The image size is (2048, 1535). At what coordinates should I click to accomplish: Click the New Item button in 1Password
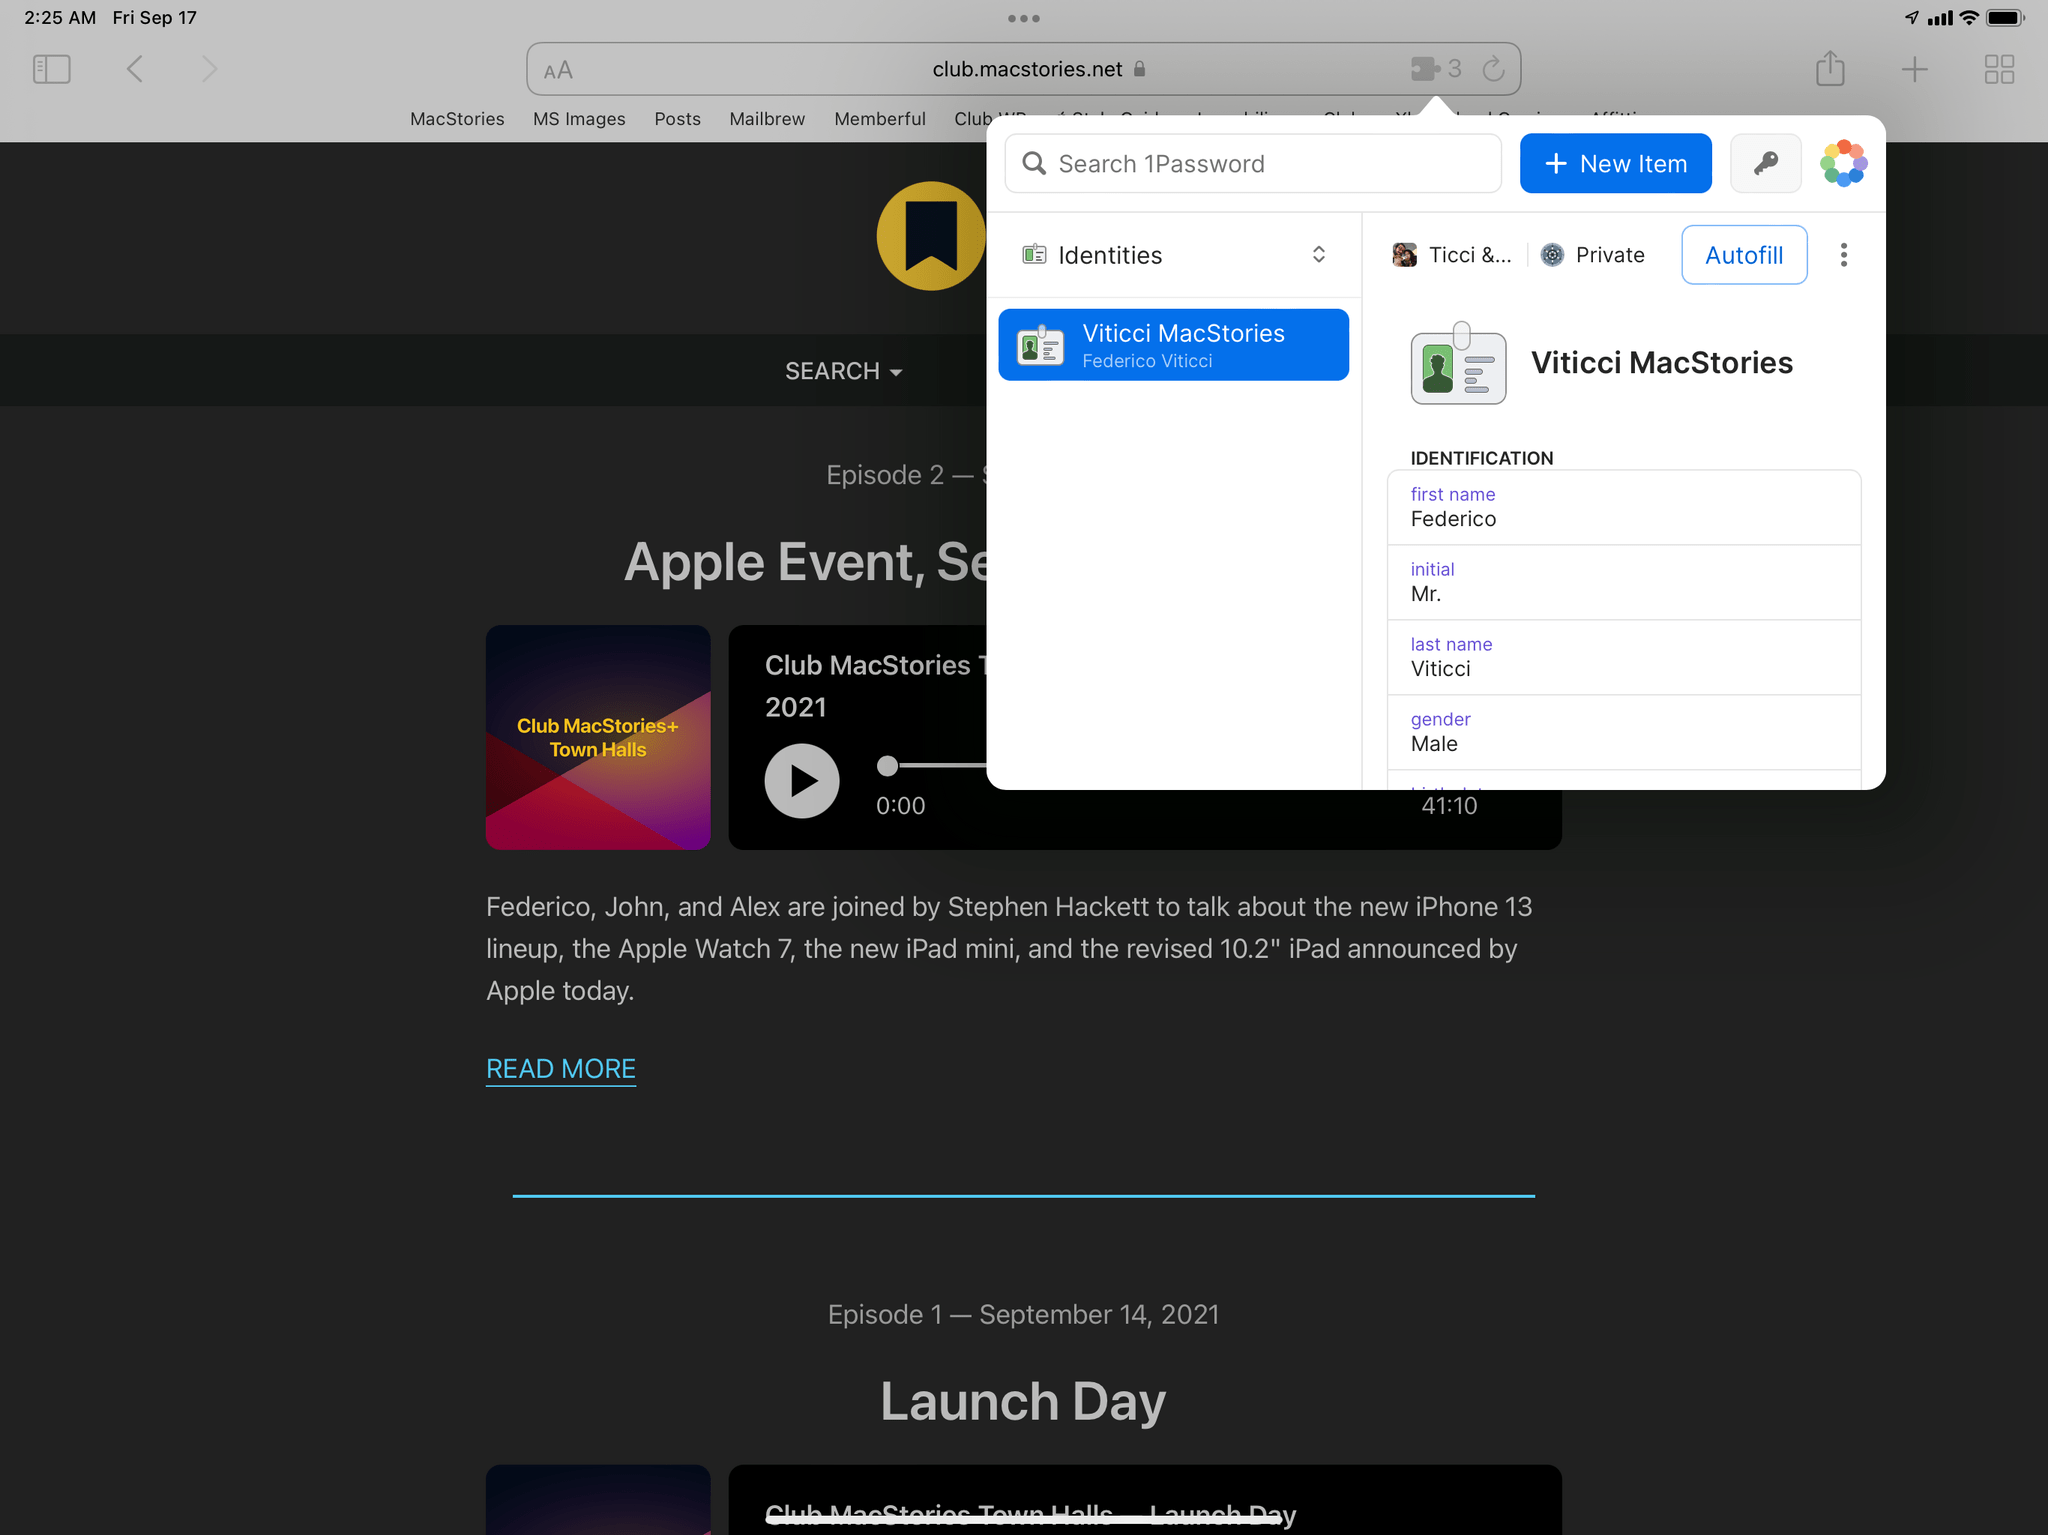[x=1614, y=163]
